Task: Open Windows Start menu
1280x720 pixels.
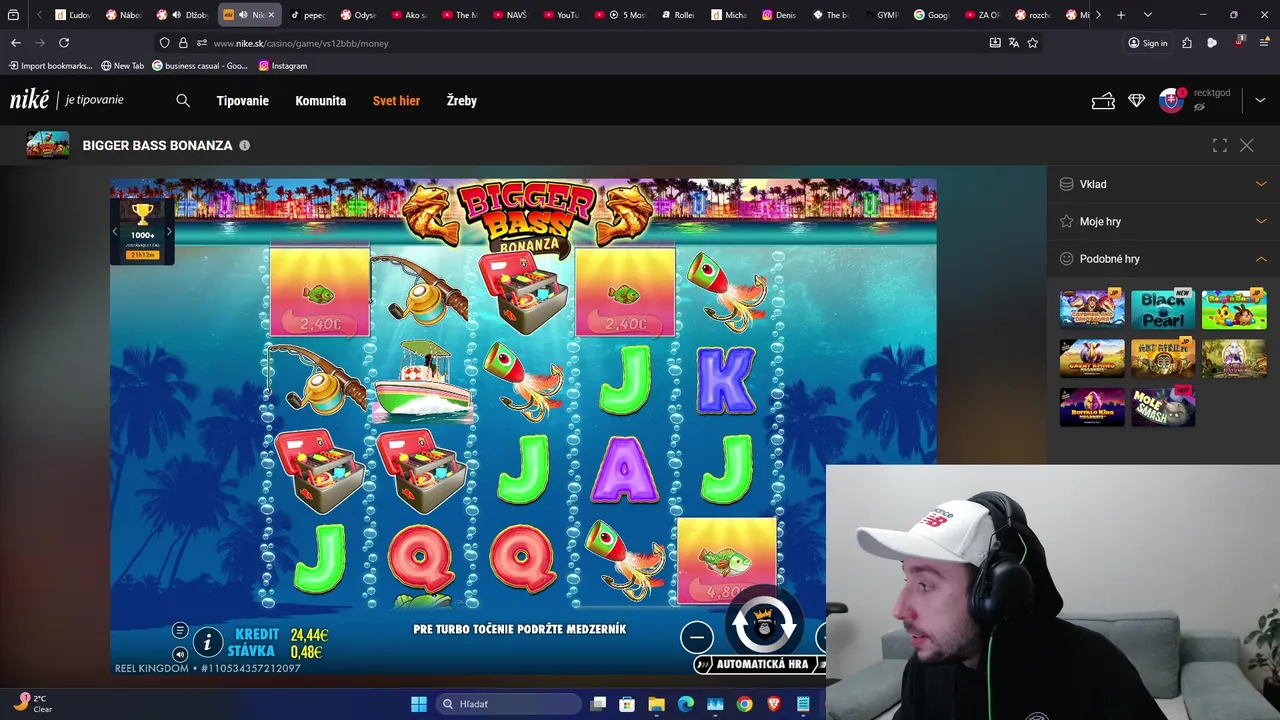Action: tap(419, 704)
